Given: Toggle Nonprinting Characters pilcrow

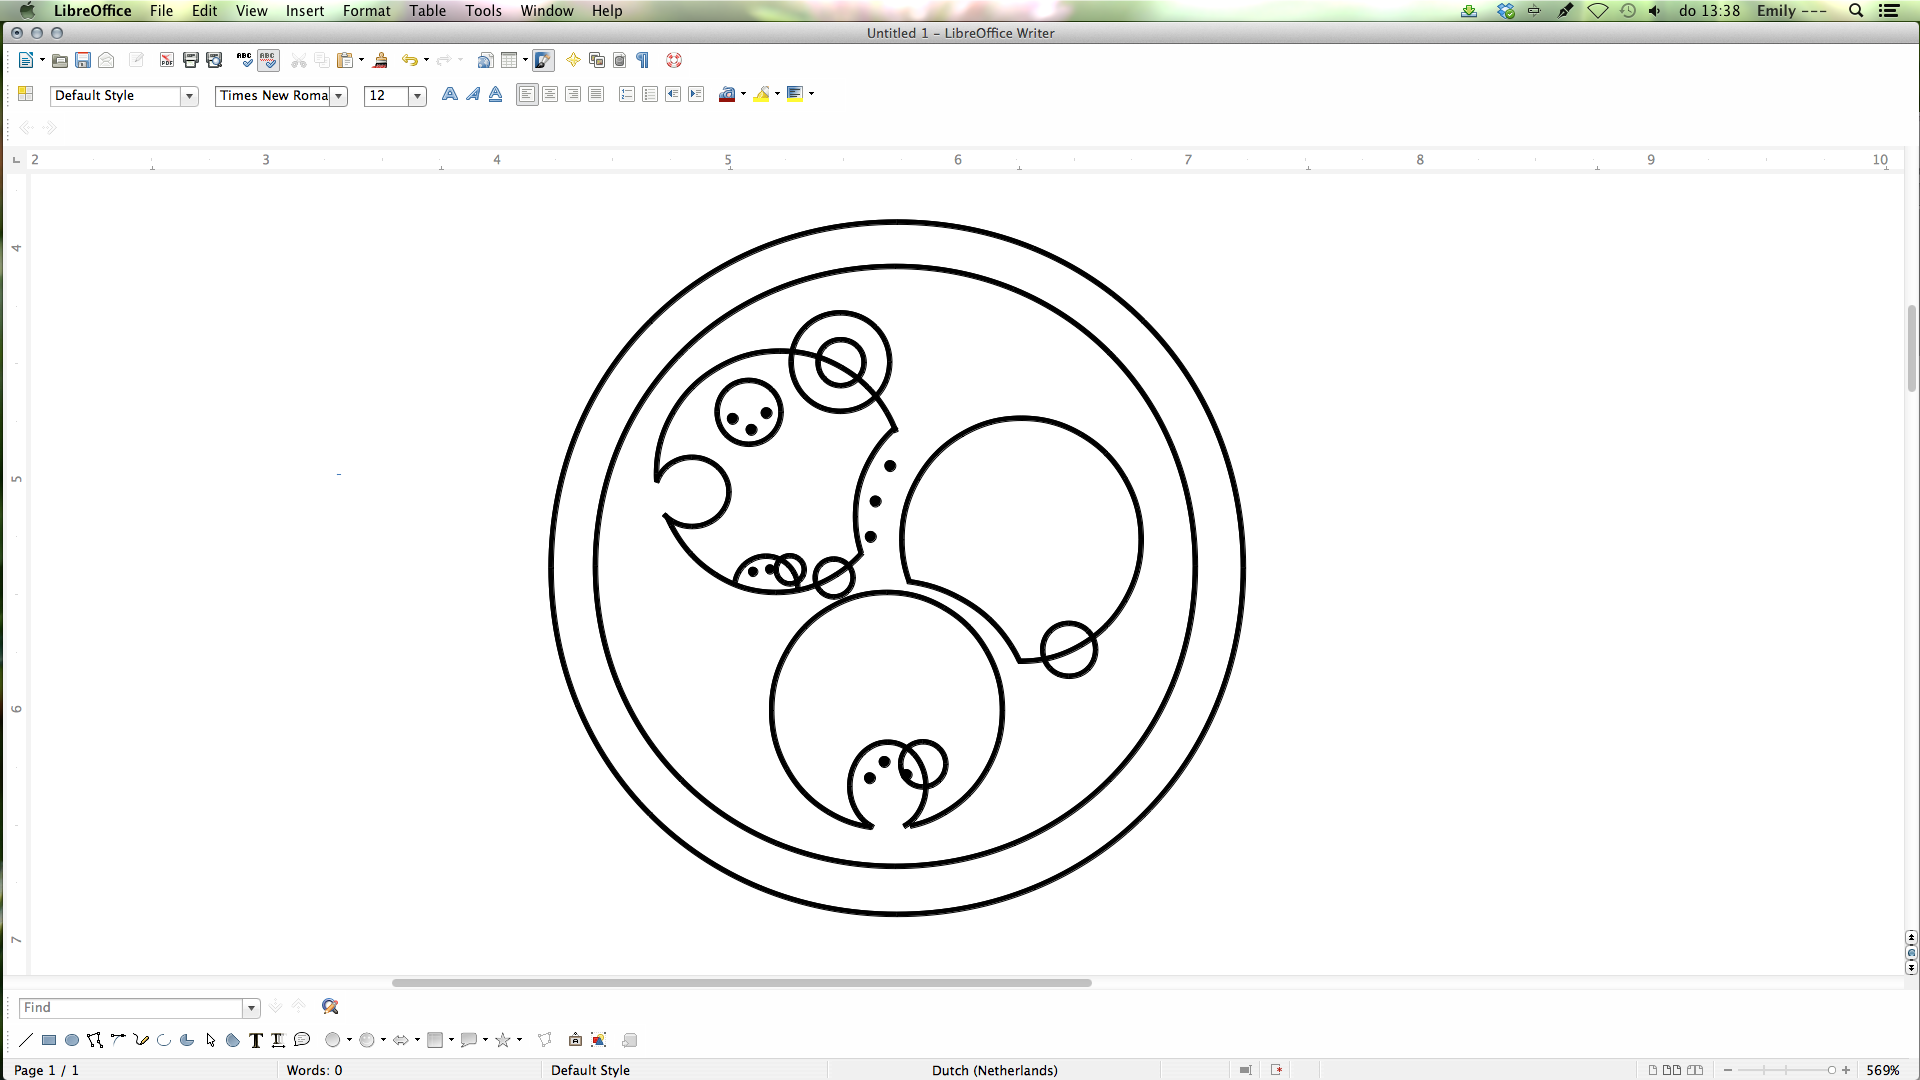Looking at the screenshot, I should tap(643, 61).
